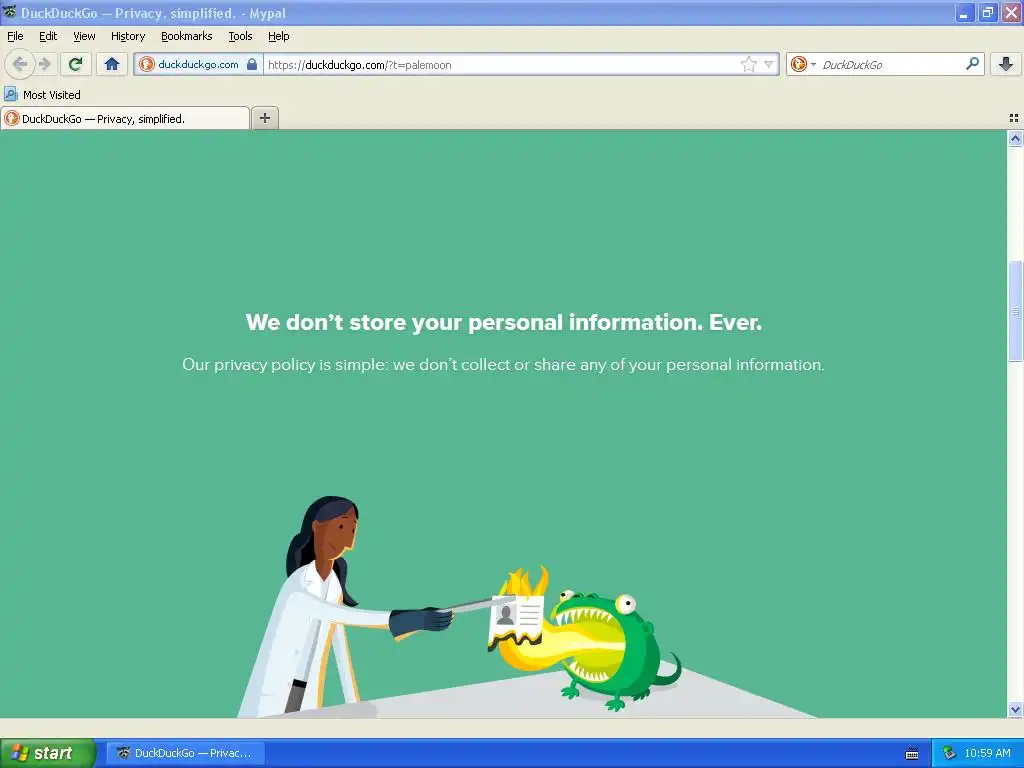Open the Windows Start button
This screenshot has width=1024, height=768.
(x=47, y=753)
